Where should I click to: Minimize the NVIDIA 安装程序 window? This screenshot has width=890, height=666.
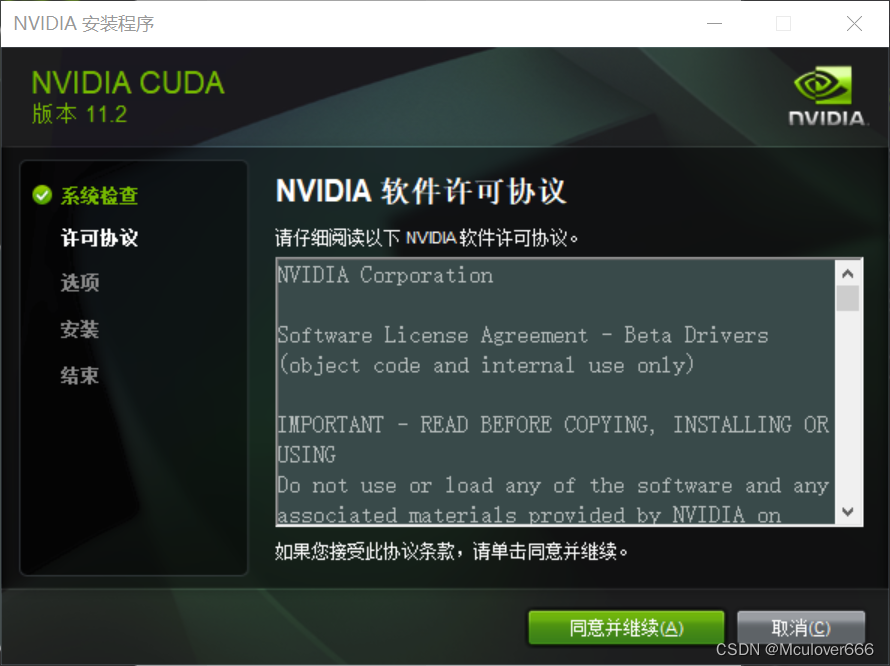[x=714, y=24]
